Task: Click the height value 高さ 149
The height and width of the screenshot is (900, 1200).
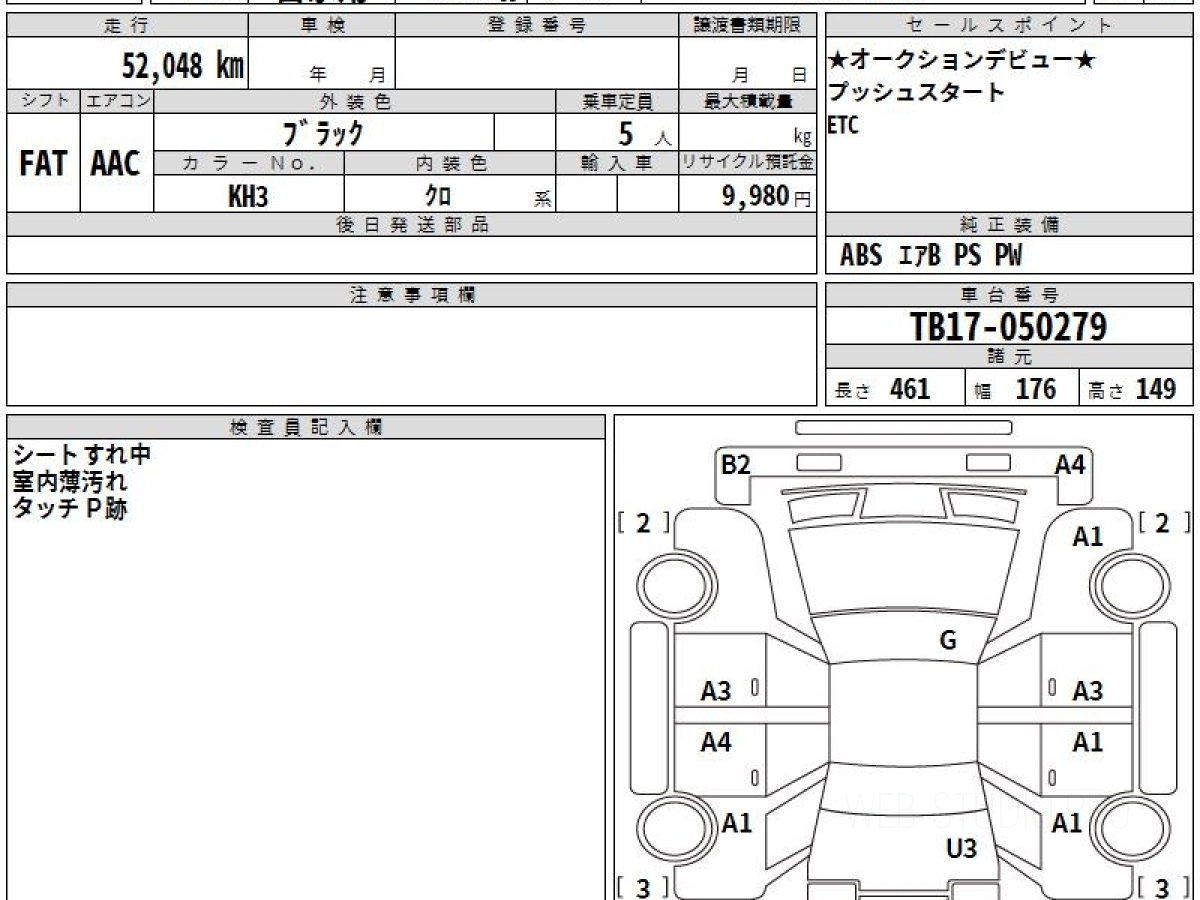Action: point(1132,389)
